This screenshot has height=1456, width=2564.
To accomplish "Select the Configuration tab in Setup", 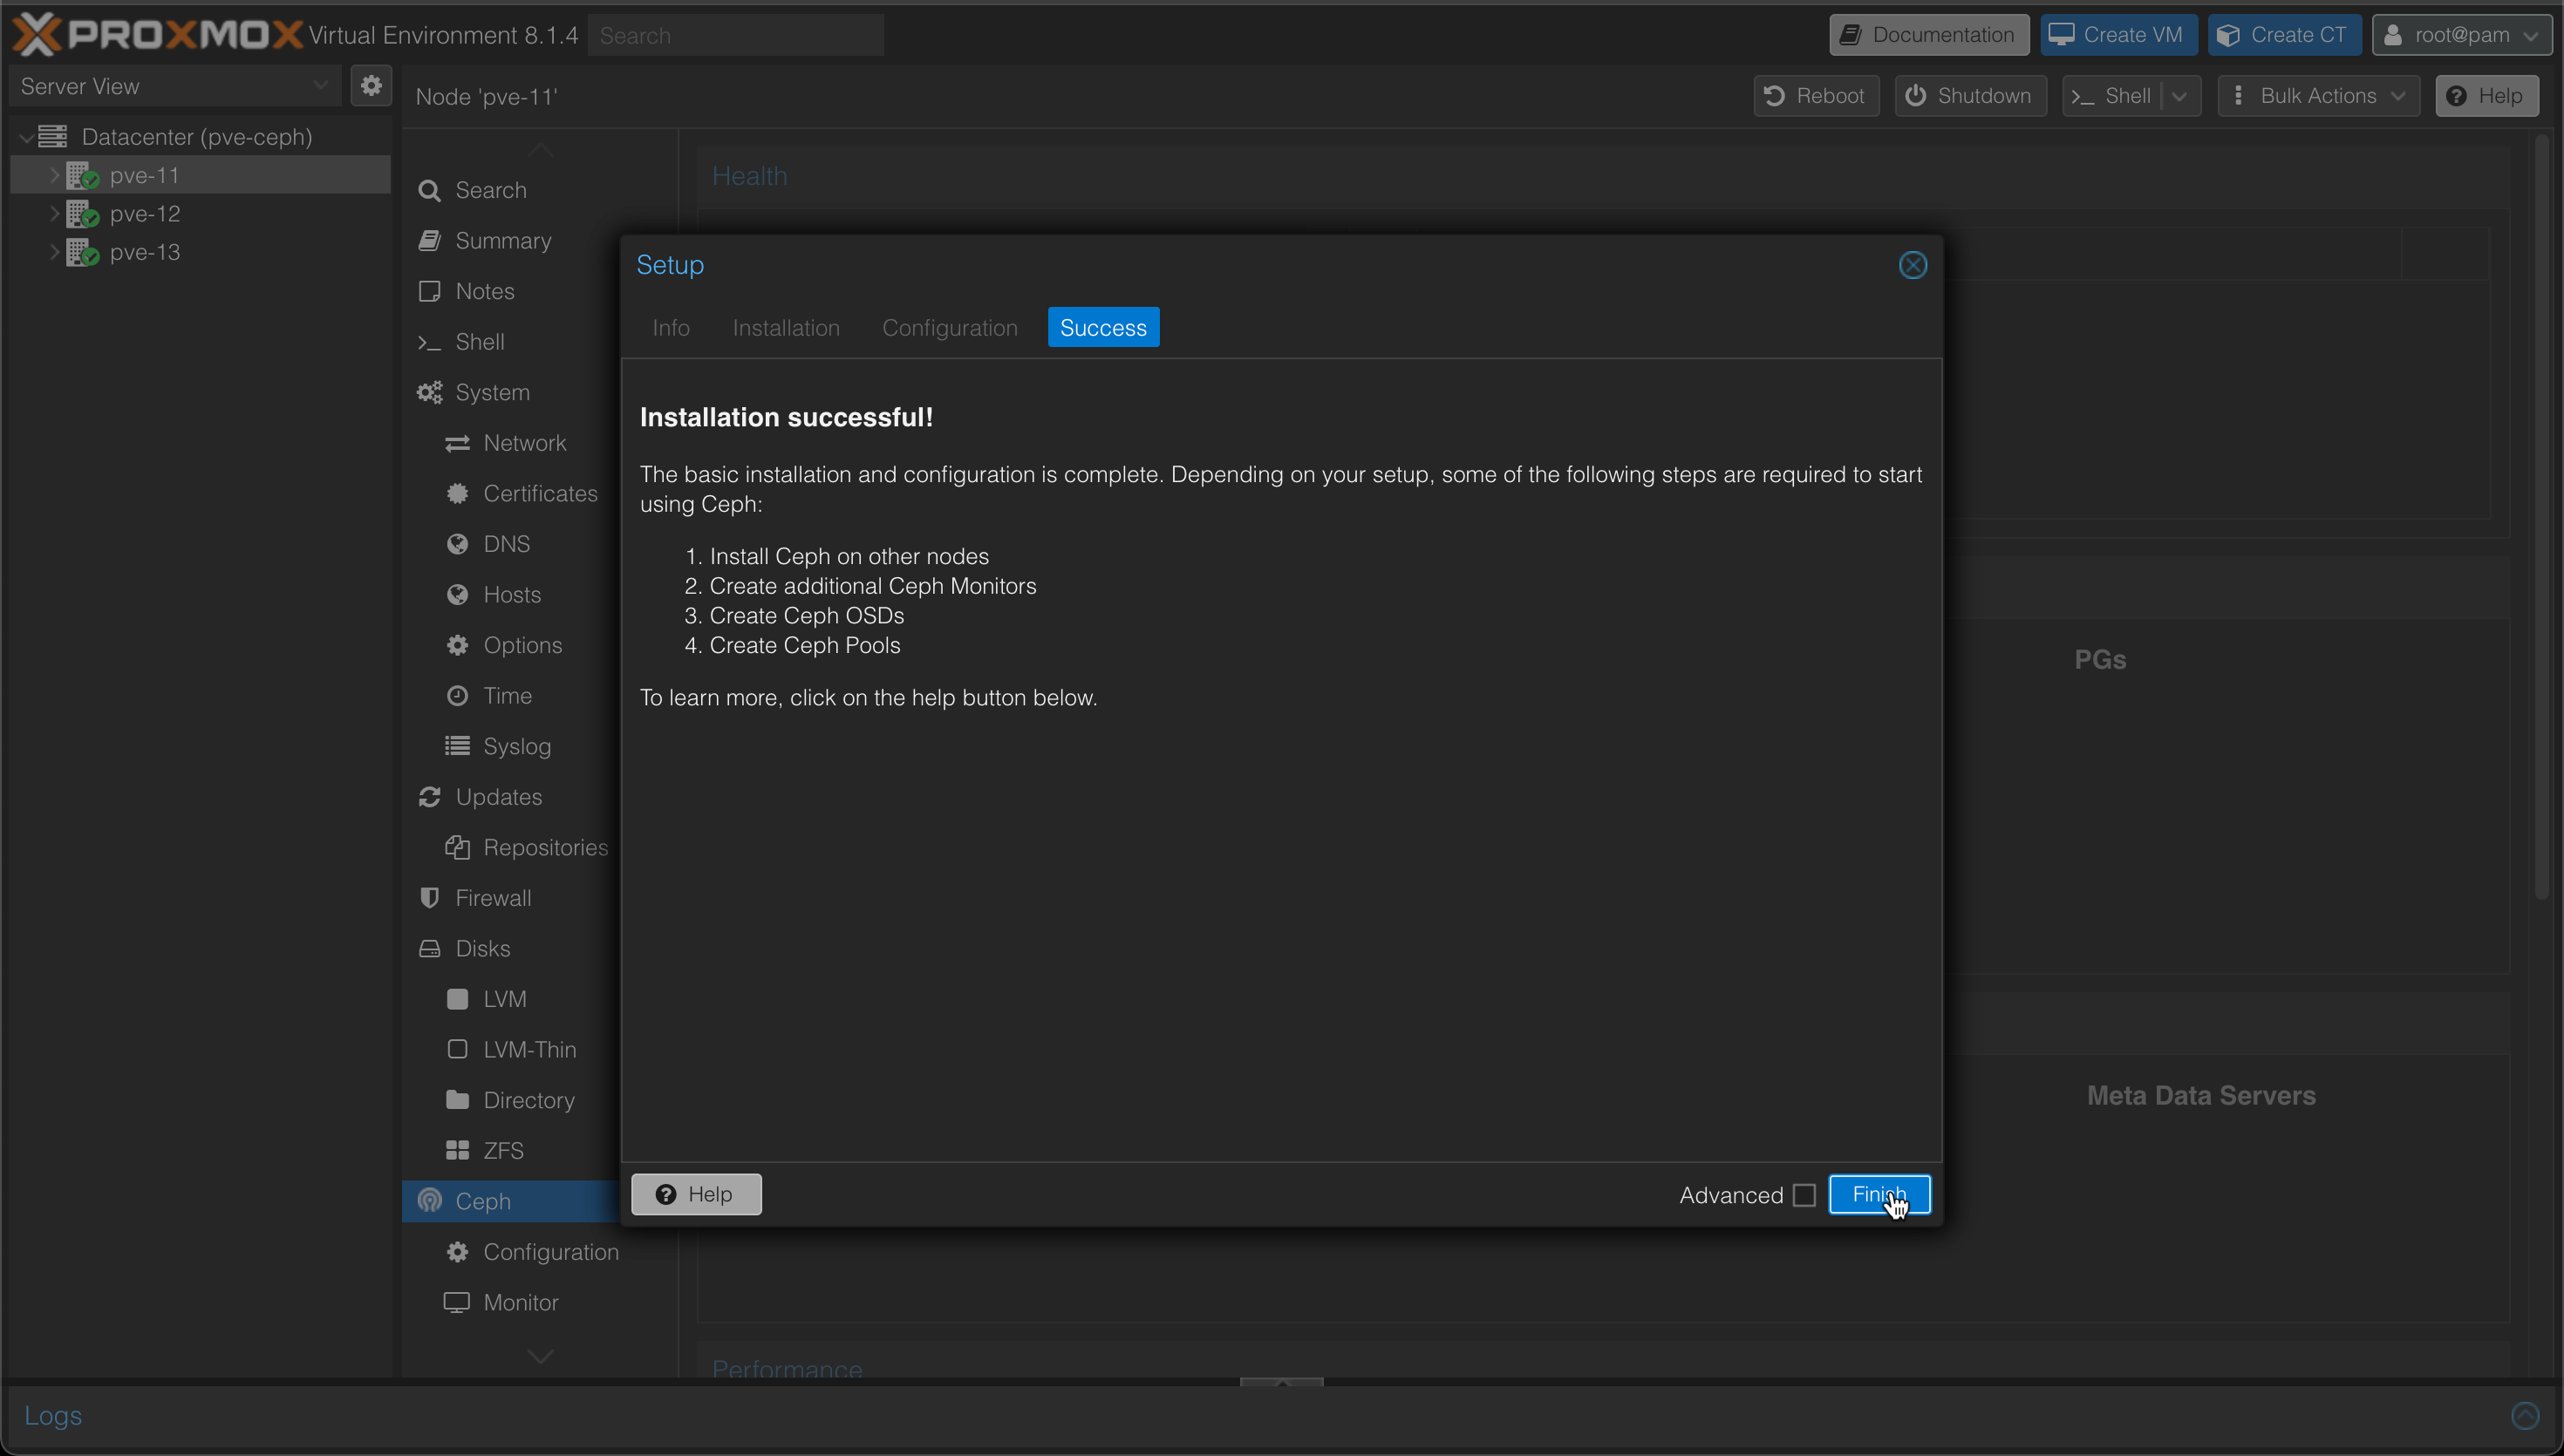I will (949, 328).
